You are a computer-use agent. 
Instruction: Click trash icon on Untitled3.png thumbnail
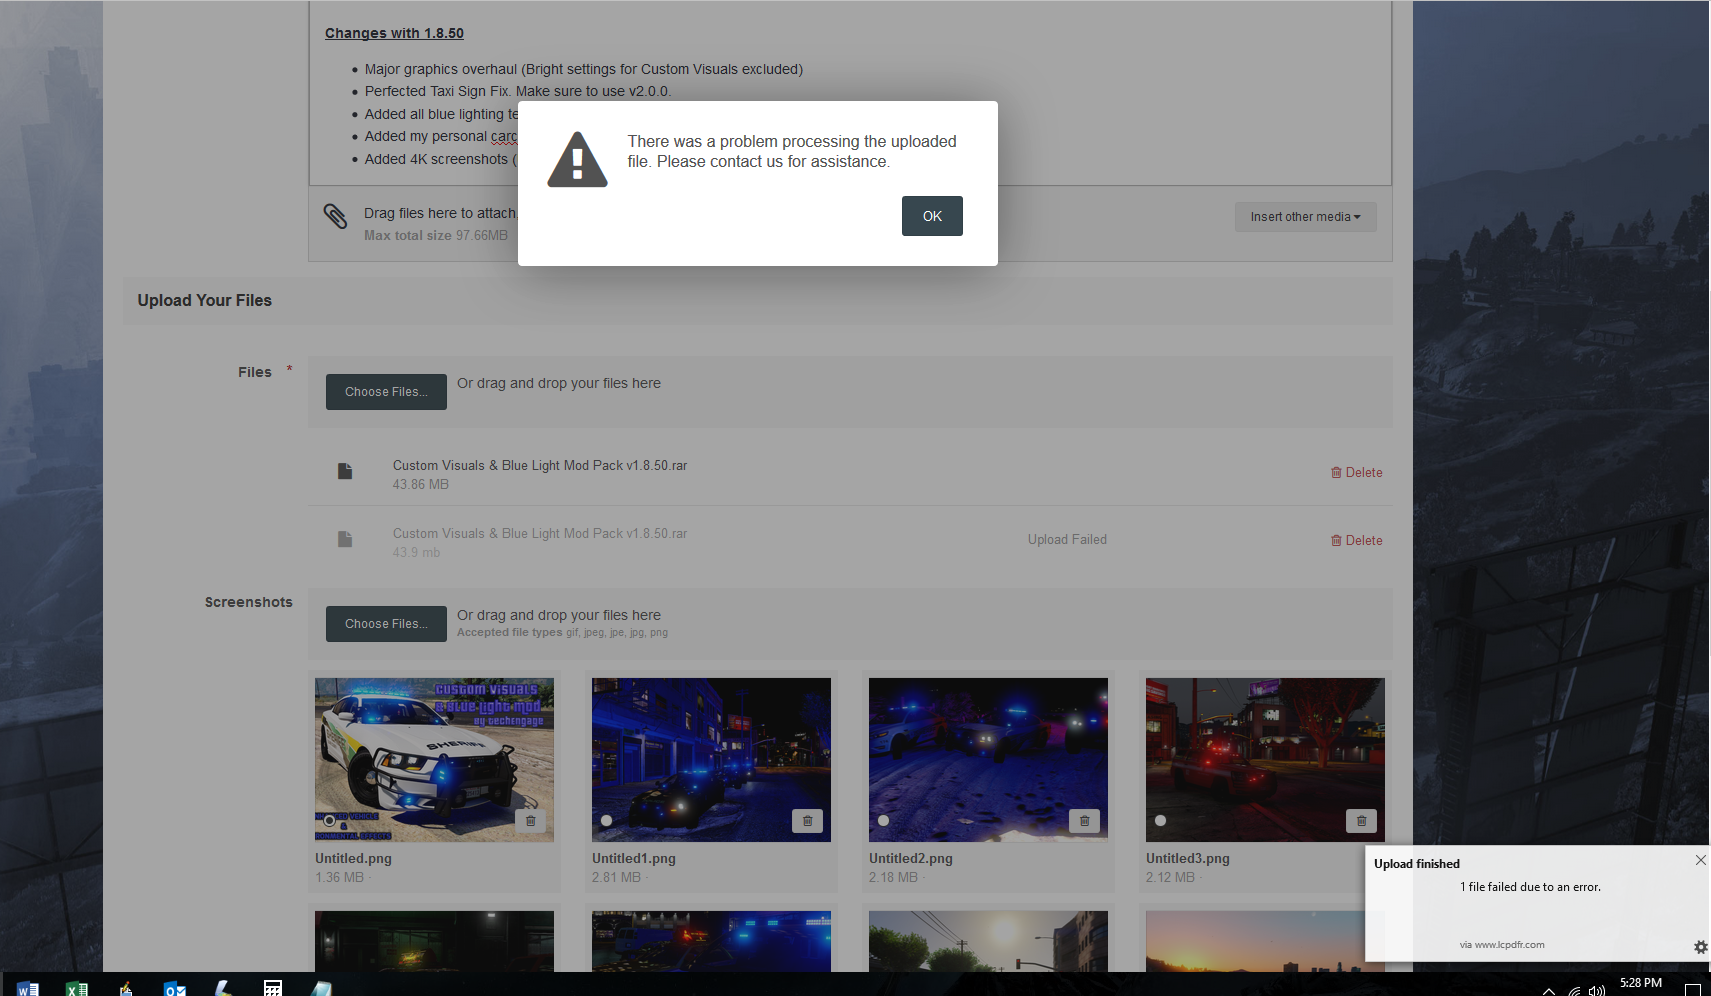coord(1362,821)
